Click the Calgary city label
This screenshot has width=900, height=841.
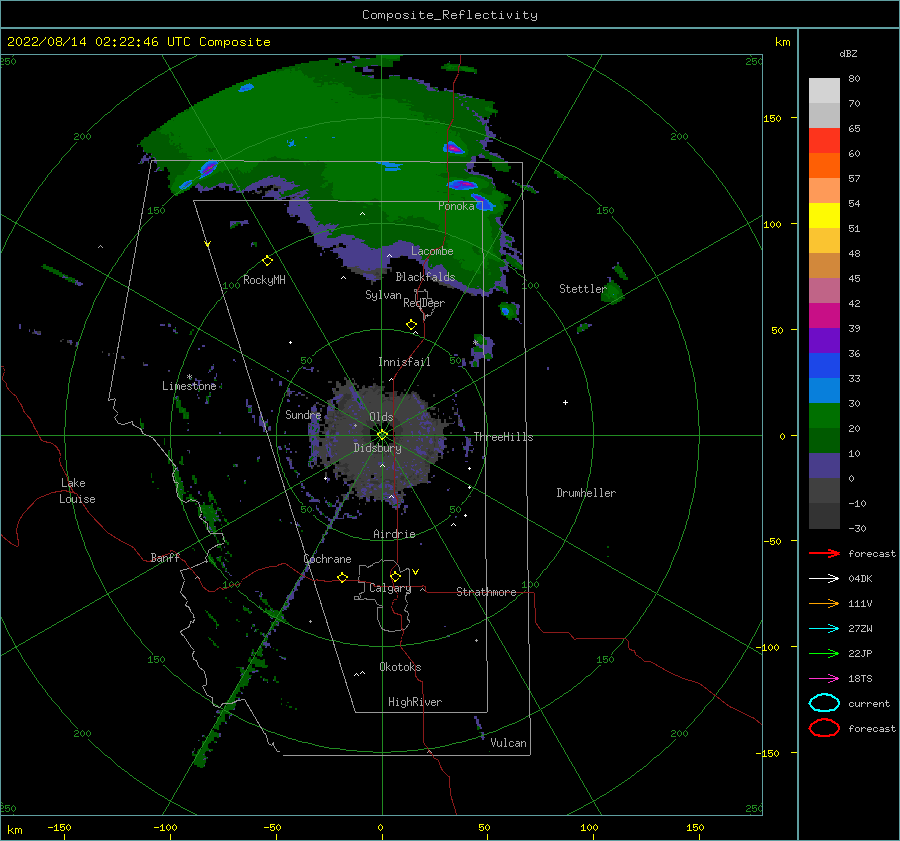point(390,588)
